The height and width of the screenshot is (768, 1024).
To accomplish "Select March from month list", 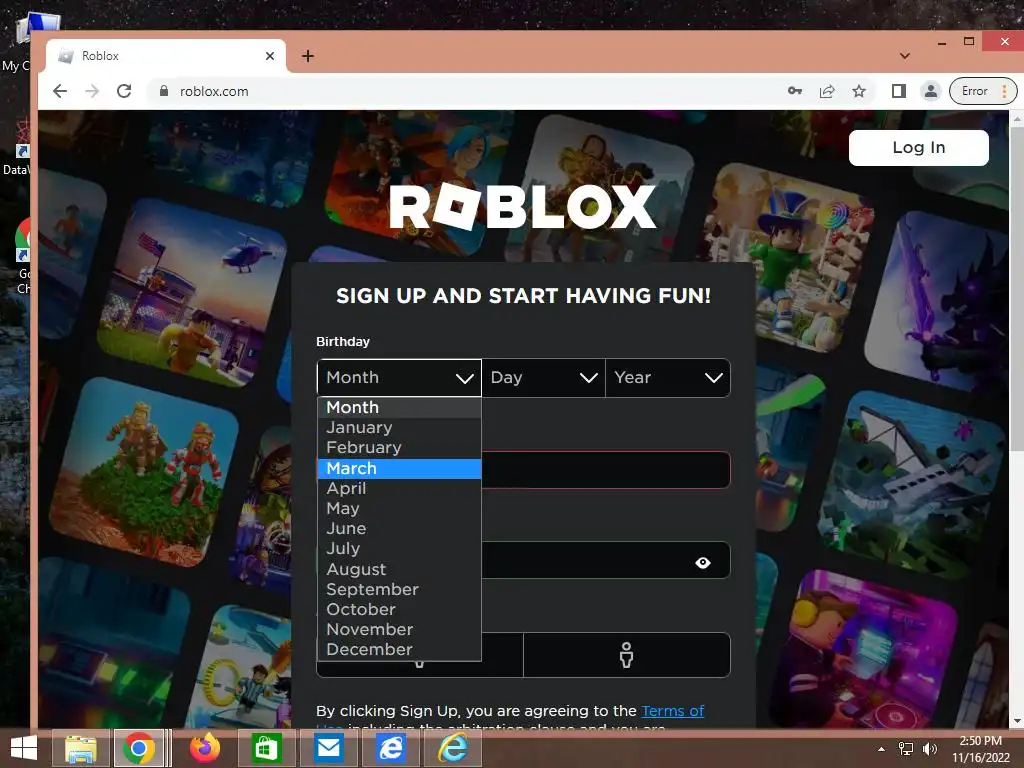I will pyautogui.click(x=399, y=468).
